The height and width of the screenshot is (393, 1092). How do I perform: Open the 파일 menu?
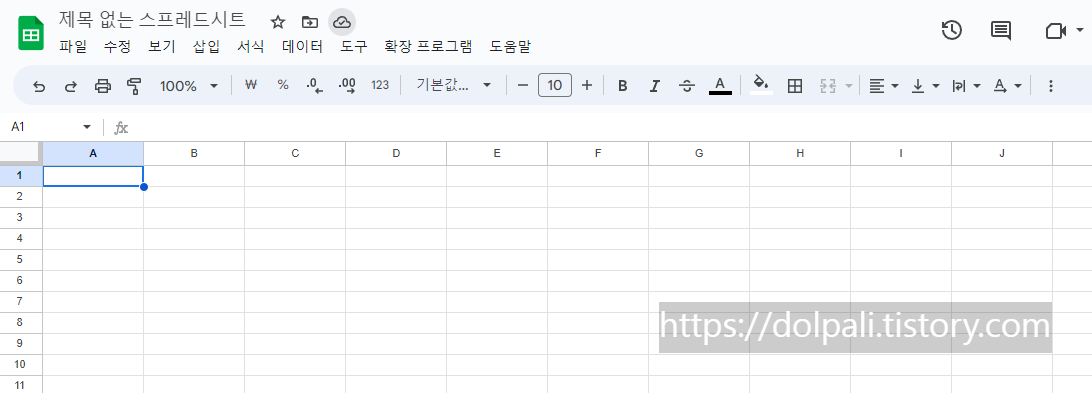point(73,47)
